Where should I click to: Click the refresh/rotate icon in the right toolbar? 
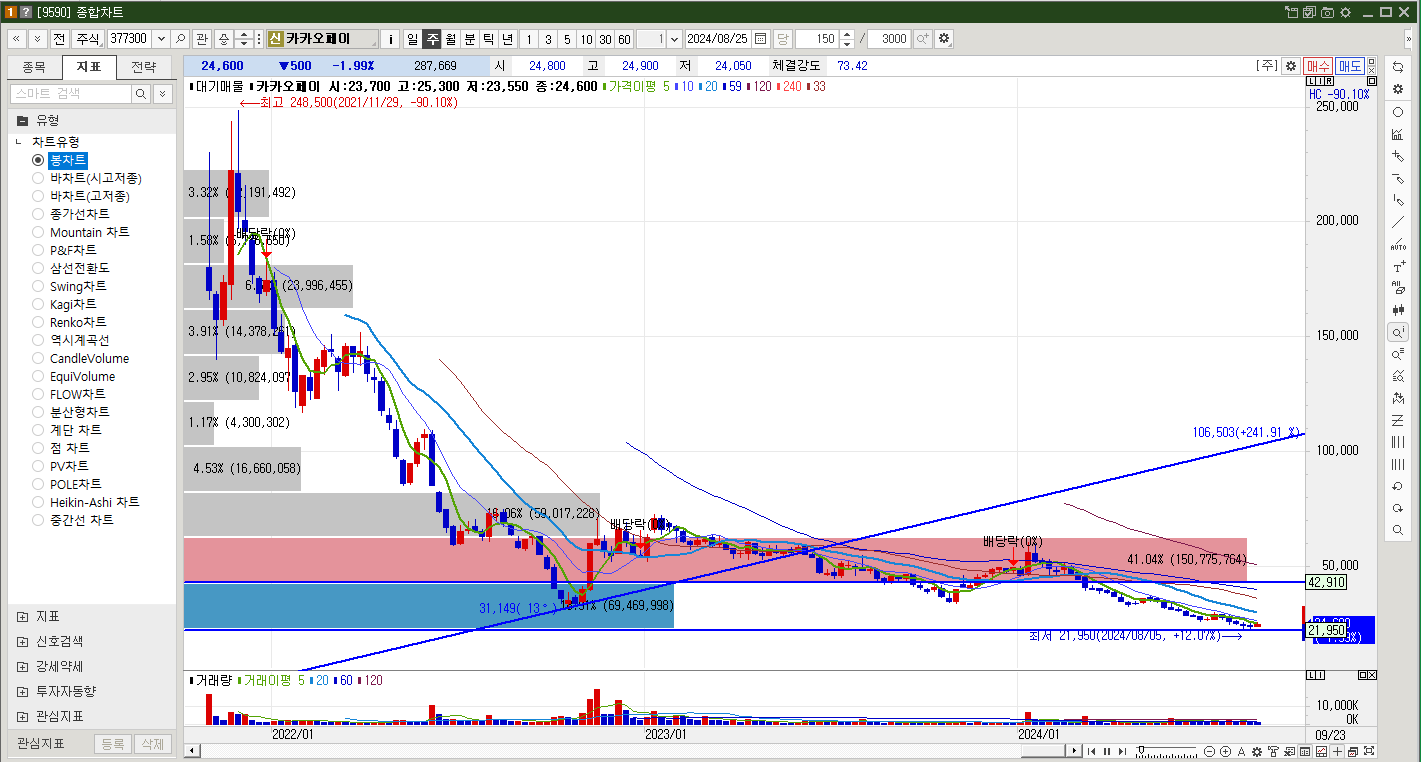tap(1398, 67)
